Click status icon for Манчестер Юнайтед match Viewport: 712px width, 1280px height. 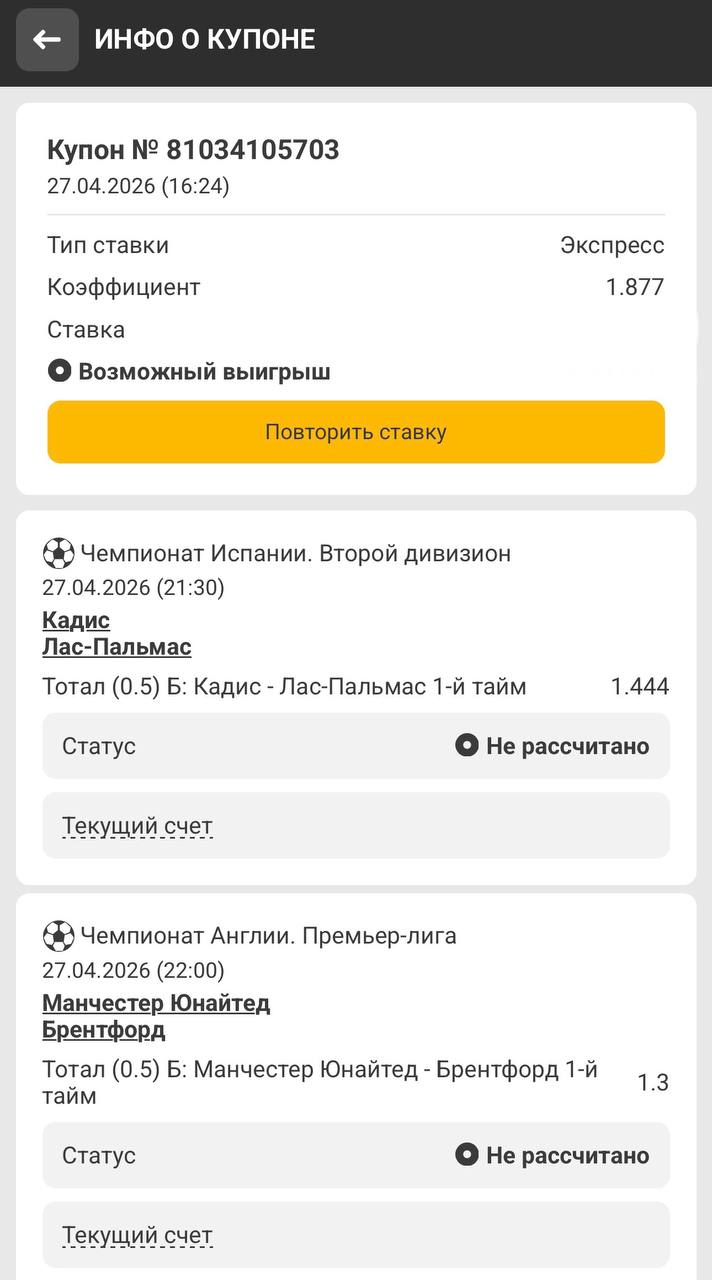(466, 1155)
